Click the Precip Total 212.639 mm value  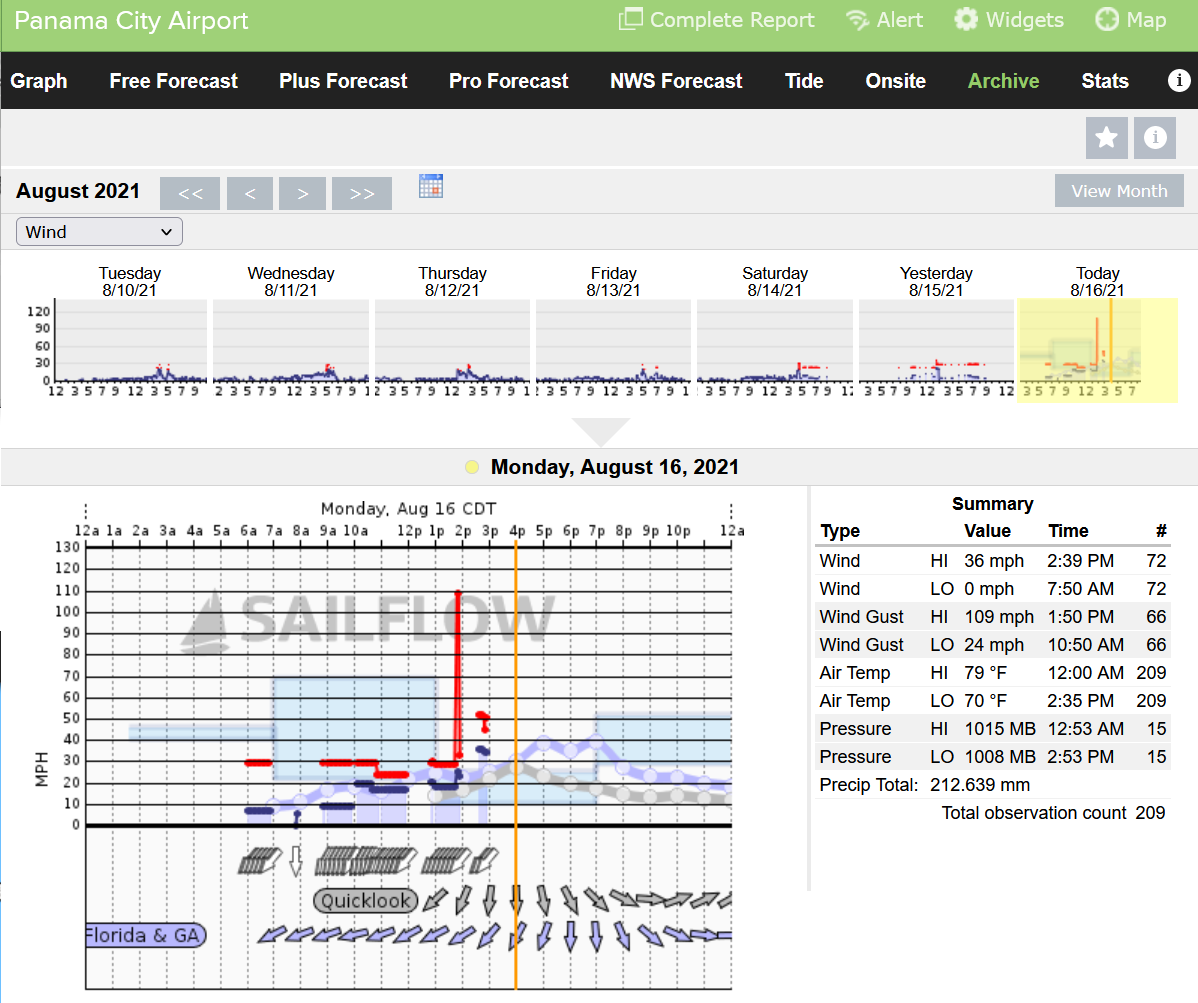(979, 785)
